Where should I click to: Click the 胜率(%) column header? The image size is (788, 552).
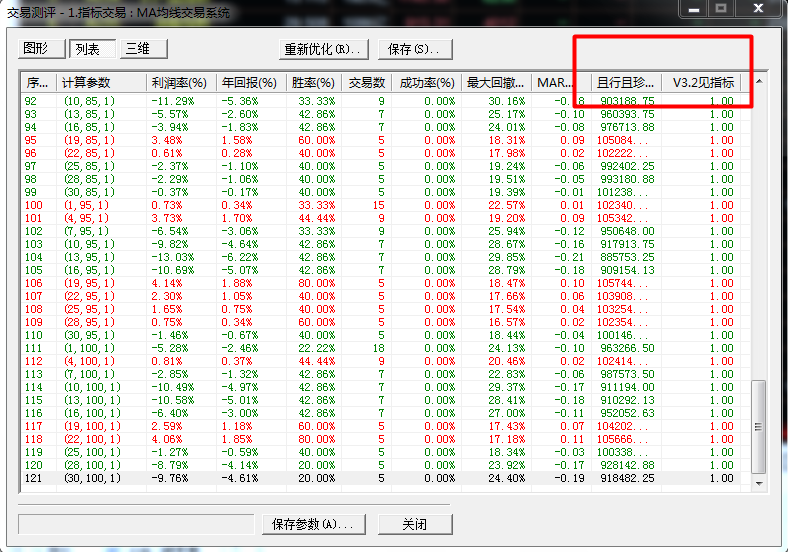(x=314, y=82)
